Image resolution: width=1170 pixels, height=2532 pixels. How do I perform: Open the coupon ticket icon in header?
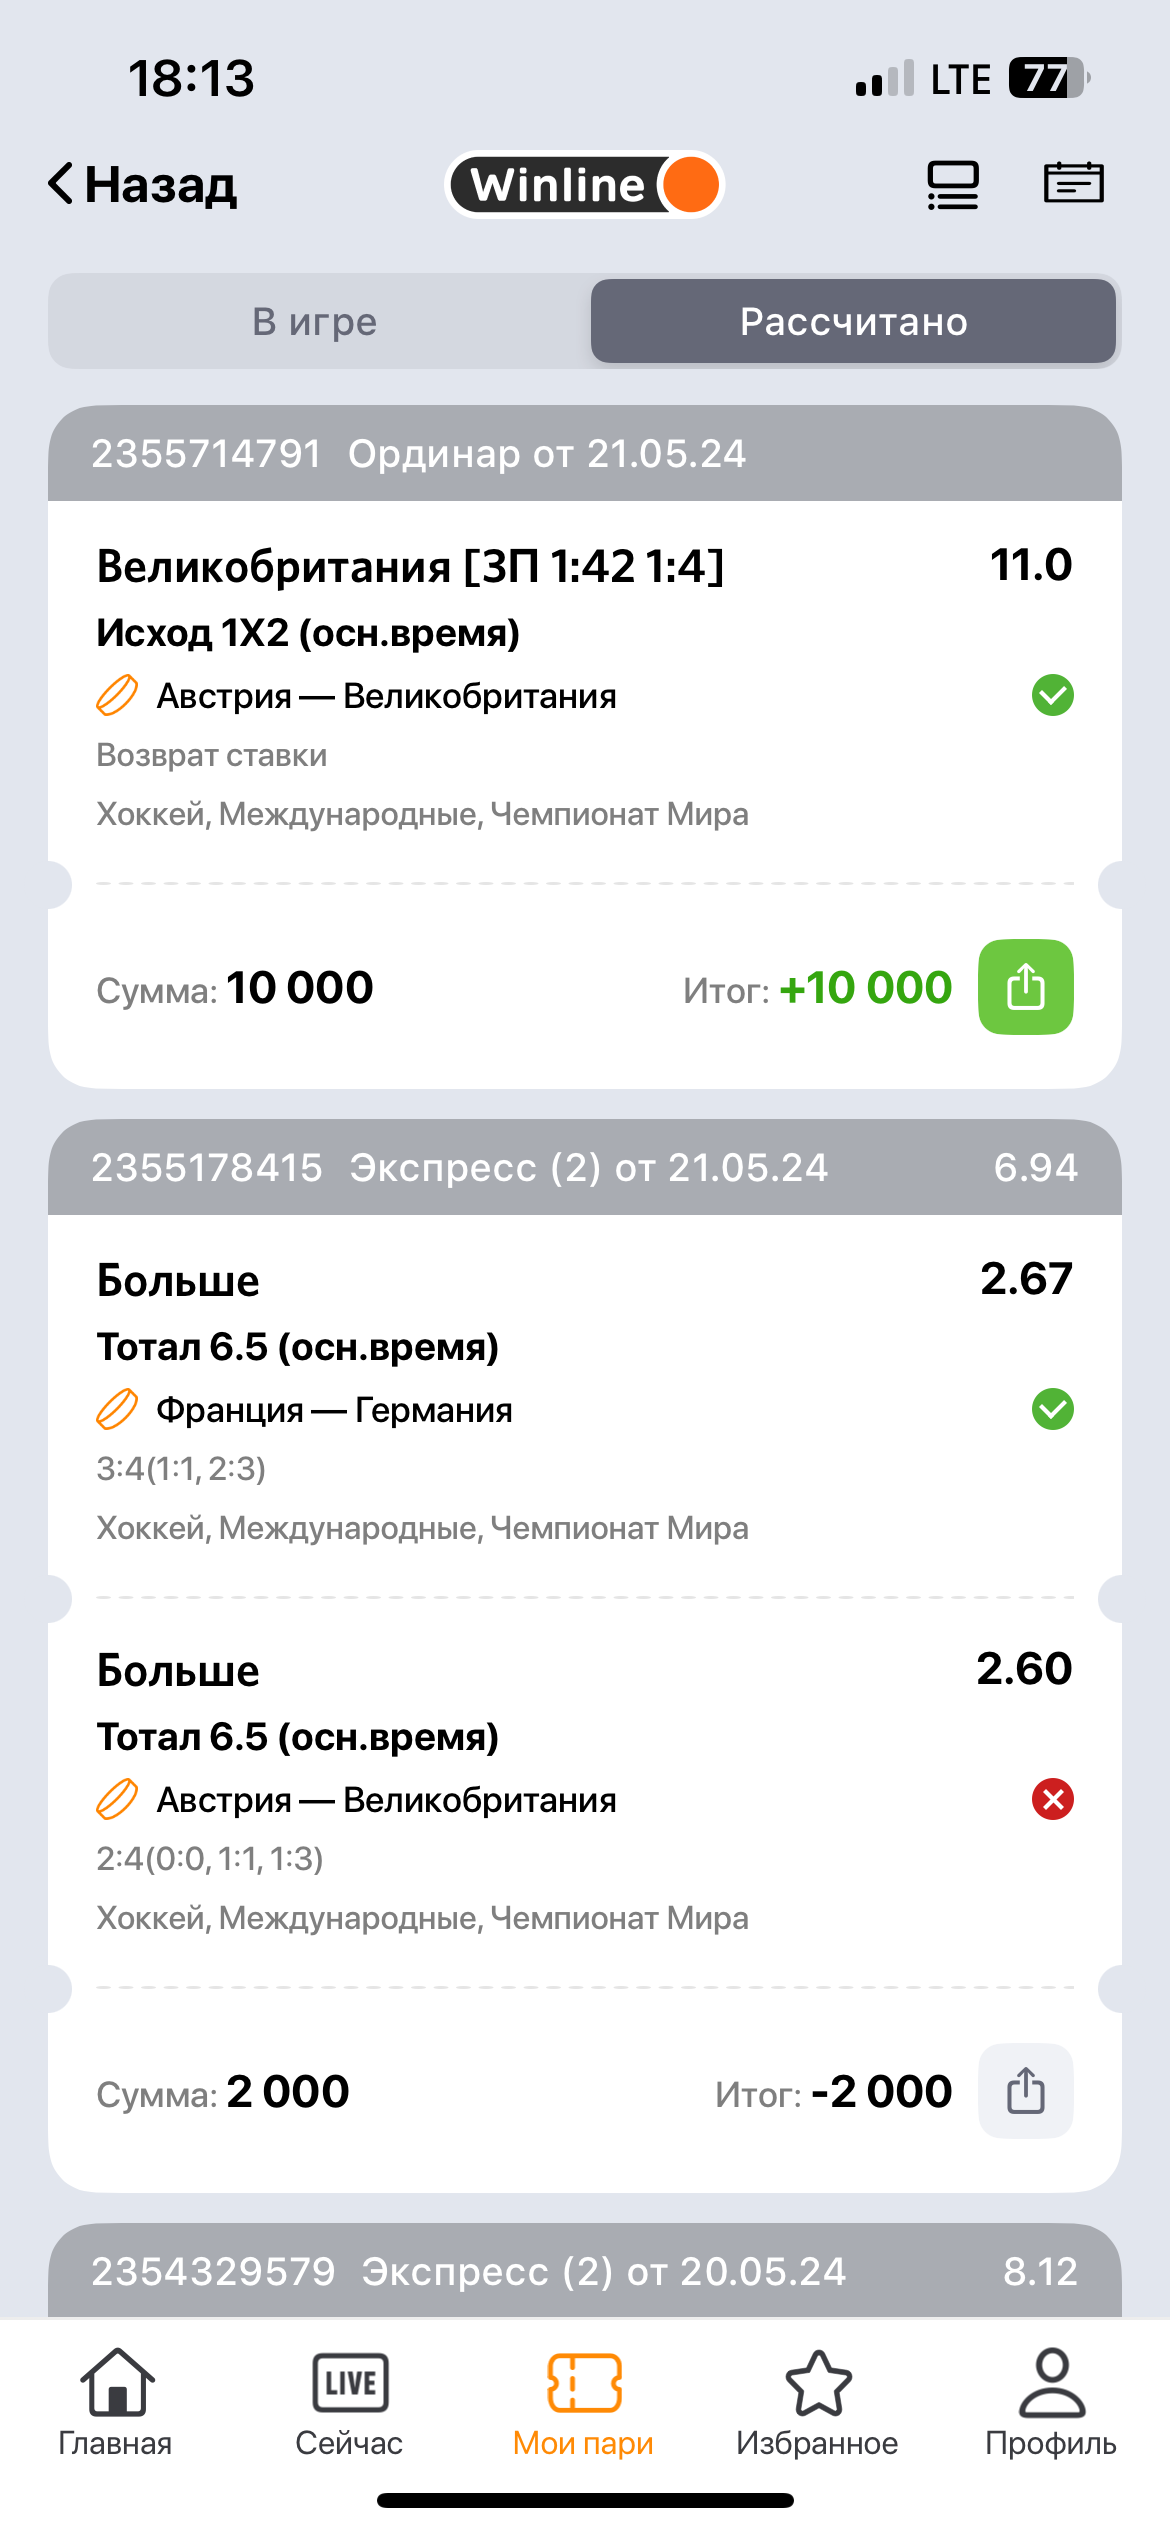point(1073,183)
